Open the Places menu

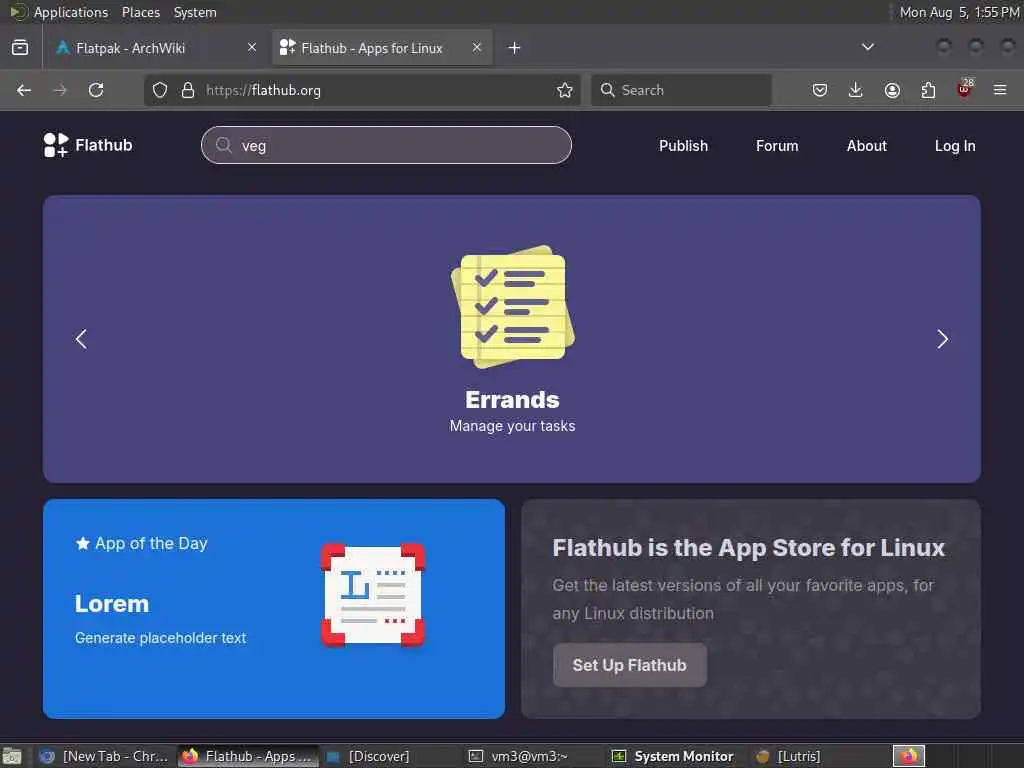[140, 12]
